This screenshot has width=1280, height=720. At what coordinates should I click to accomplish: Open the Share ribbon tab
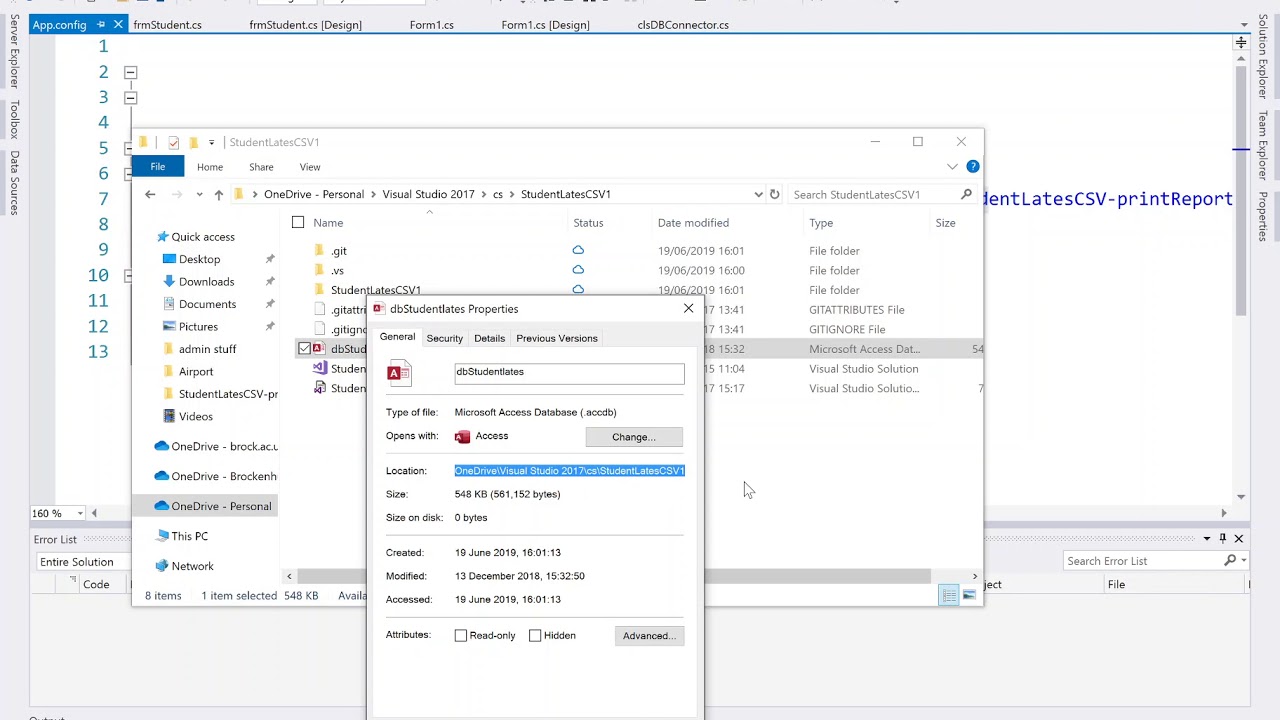point(261,167)
